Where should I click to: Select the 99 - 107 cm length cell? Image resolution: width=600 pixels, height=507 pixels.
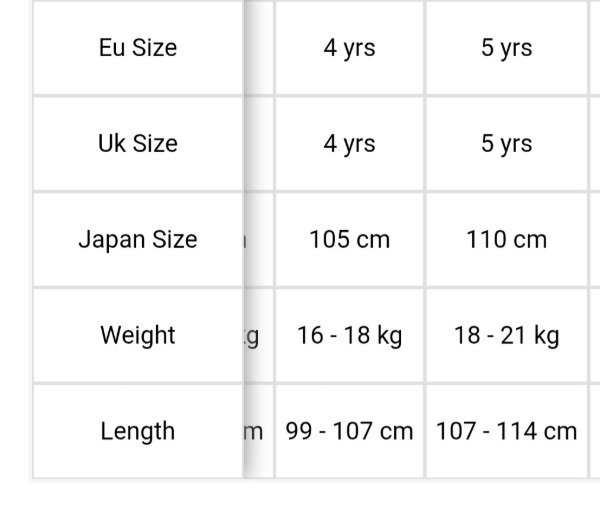(349, 431)
